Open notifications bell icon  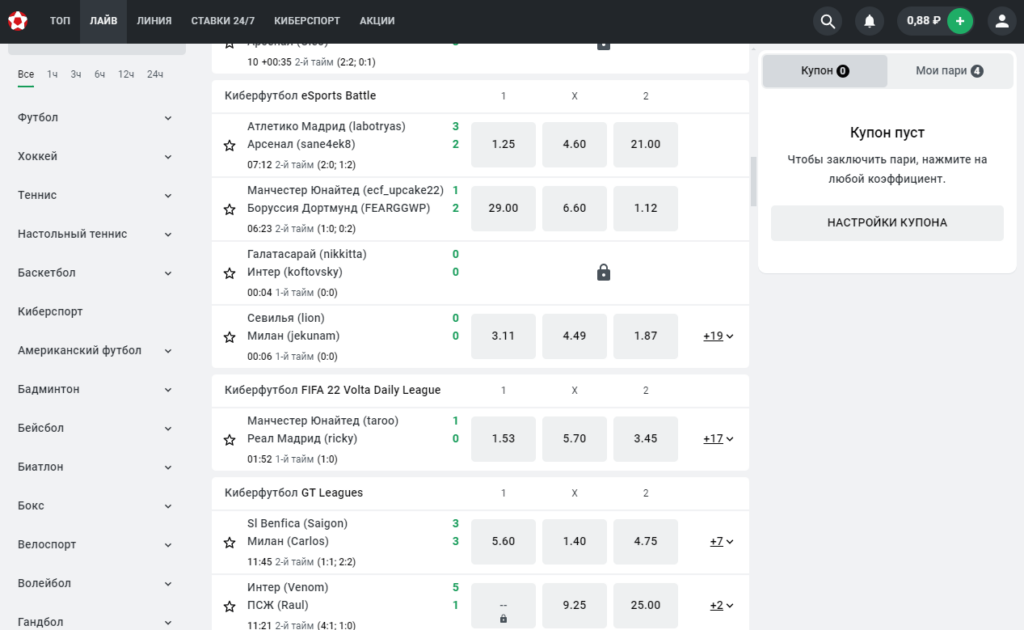pos(869,21)
